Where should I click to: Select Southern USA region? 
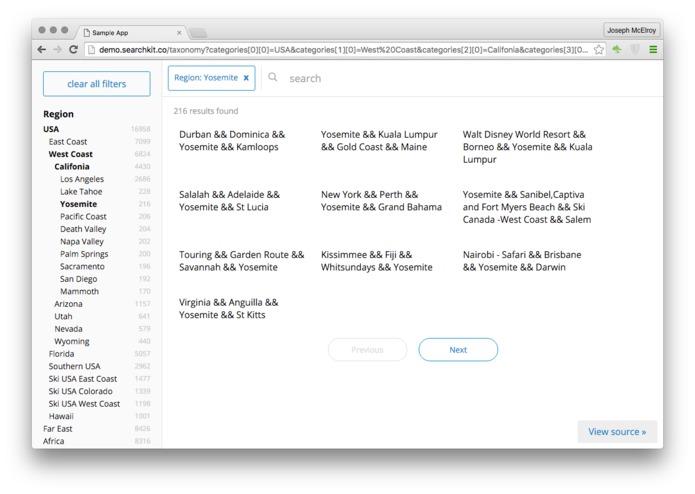74,366
